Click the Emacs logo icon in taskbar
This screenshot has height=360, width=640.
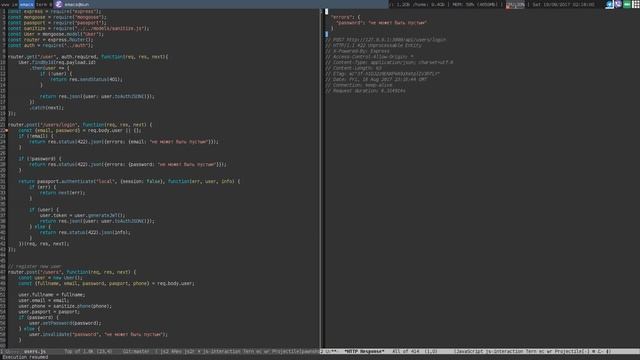click(x=59, y=4)
